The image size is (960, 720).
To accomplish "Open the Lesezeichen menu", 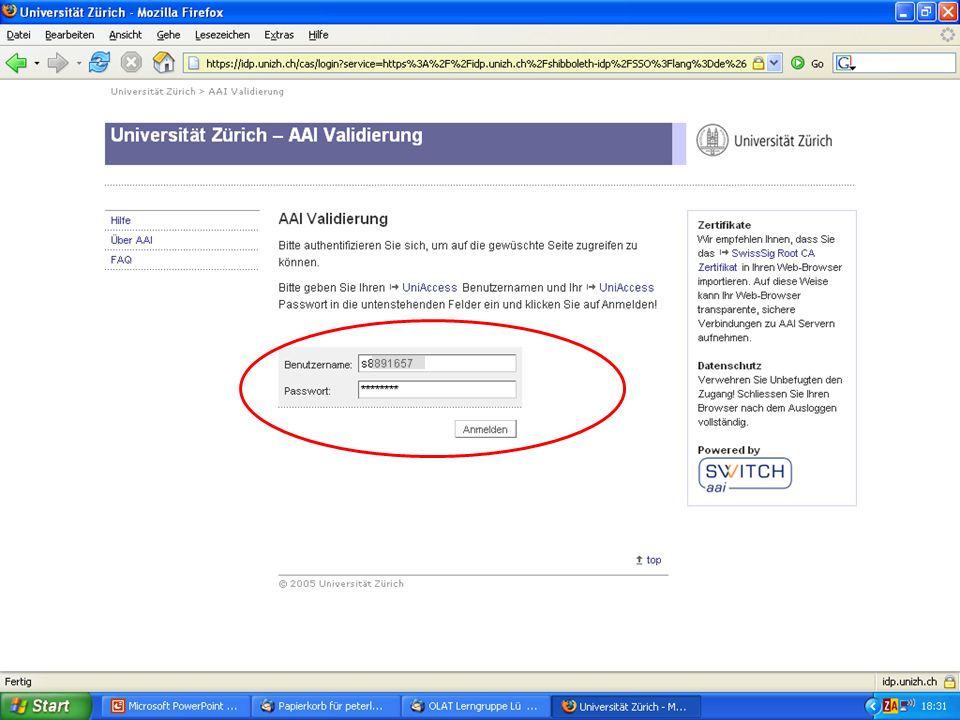I will [x=222, y=35].
